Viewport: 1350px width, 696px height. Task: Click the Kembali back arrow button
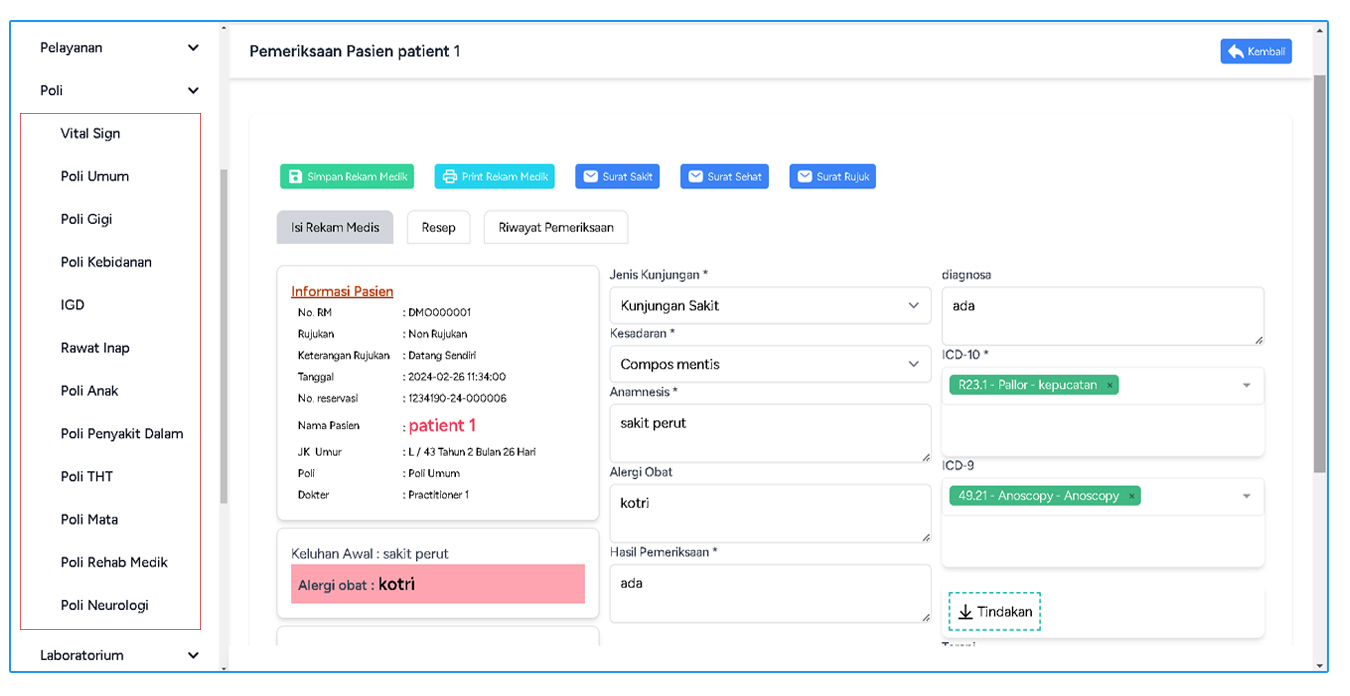1255,52
